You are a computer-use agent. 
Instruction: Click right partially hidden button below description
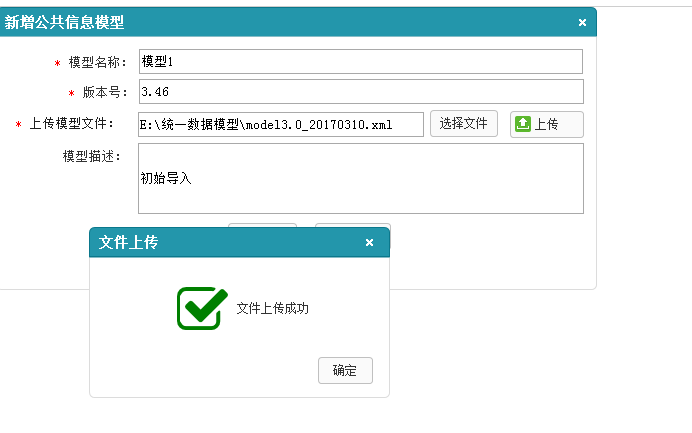coord(352,225)
